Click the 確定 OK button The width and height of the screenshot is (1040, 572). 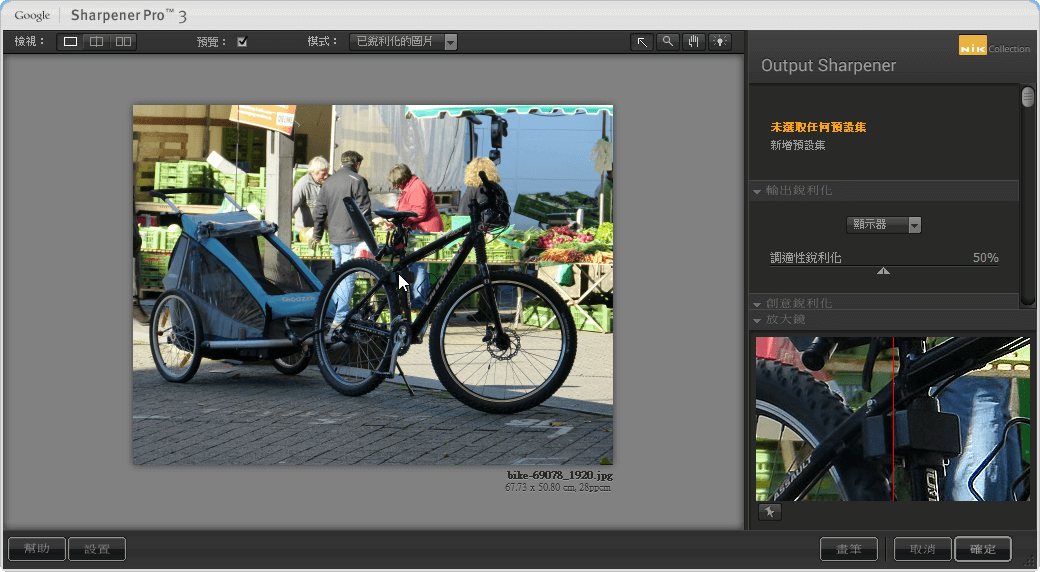click(982, 549)
